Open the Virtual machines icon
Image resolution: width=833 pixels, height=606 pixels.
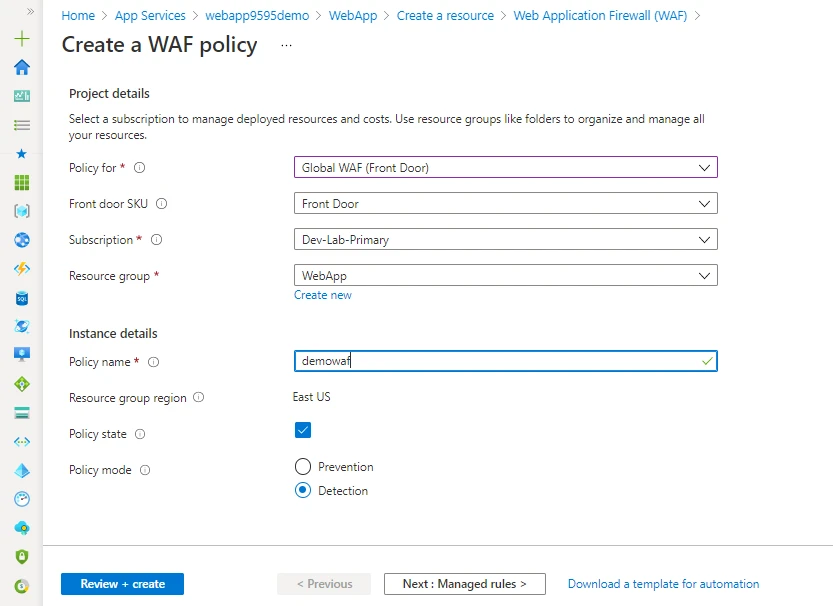tap(21, 353)
